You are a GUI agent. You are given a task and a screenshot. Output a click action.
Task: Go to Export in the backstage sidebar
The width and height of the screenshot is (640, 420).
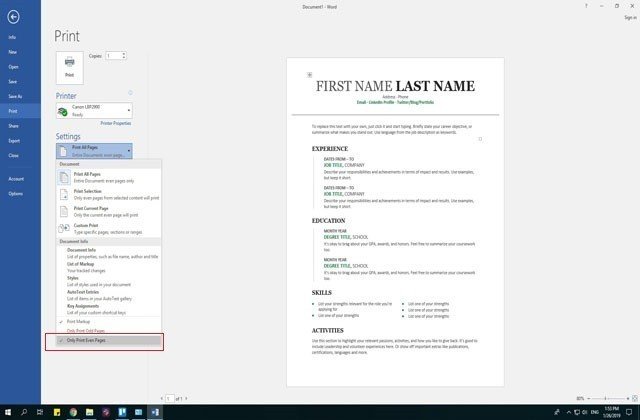[x=13, y=141]
